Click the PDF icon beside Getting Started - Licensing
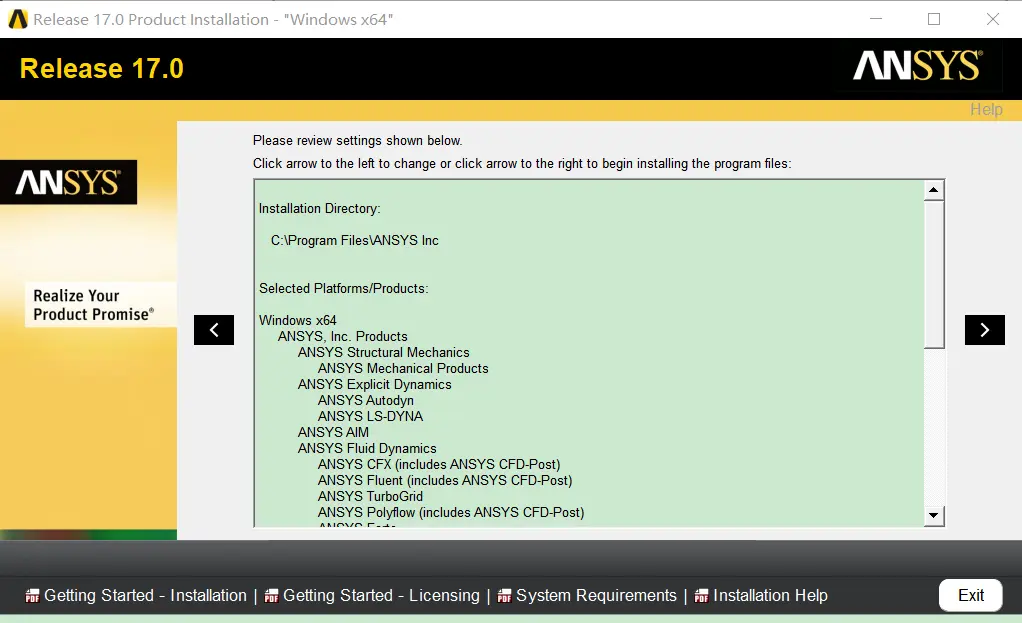 (271, 596)
